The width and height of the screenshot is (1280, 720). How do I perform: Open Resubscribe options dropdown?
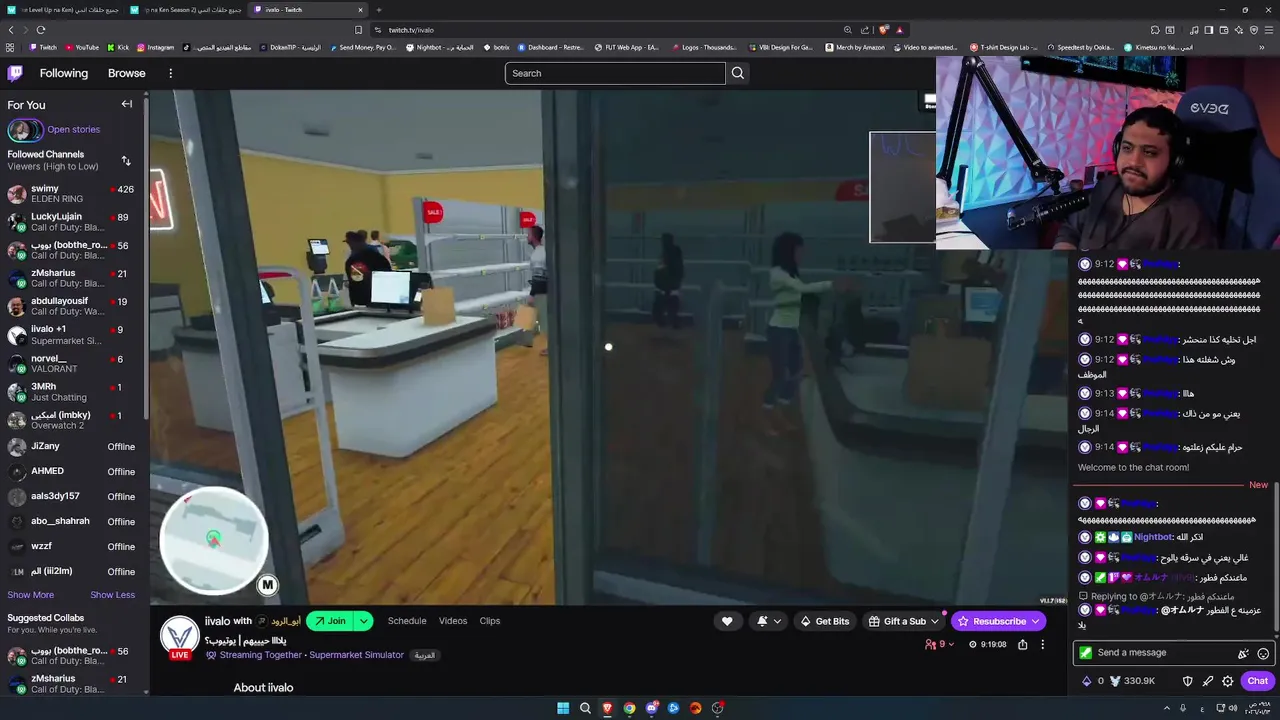coord(1035,621)
